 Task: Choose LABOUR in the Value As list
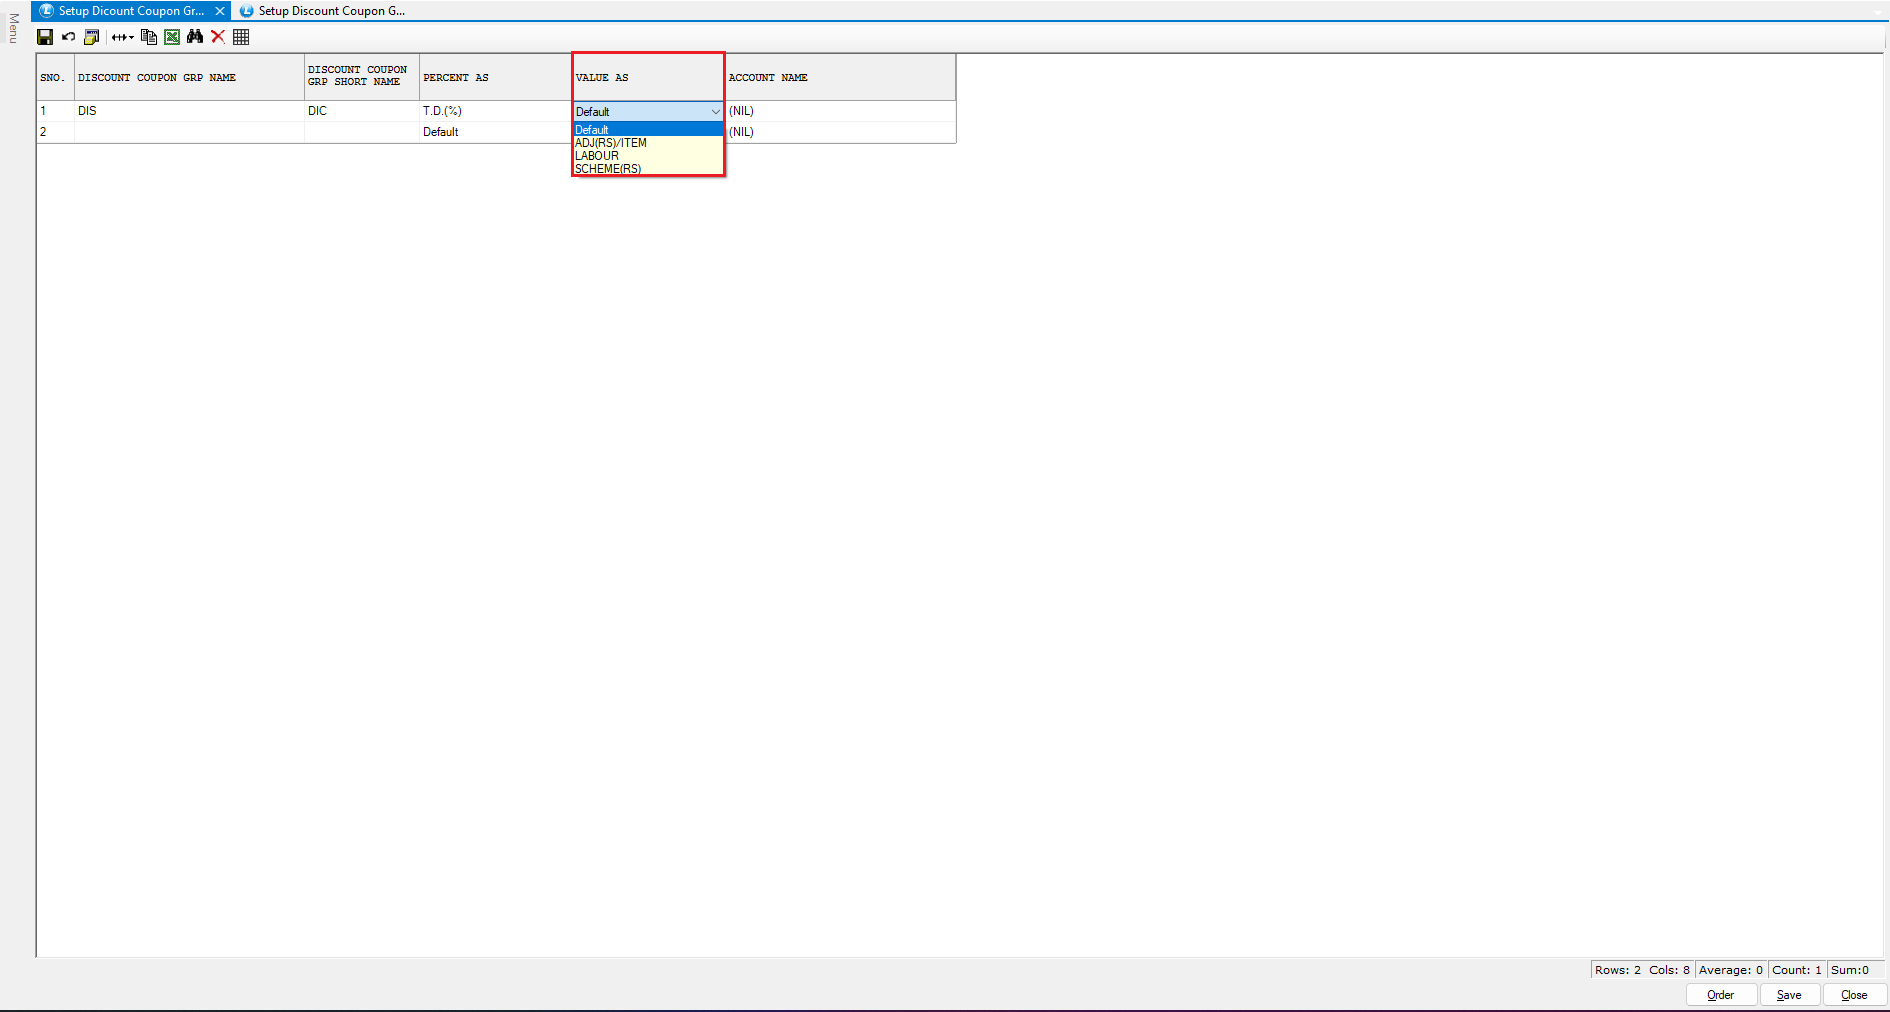(x=597, y=156)
